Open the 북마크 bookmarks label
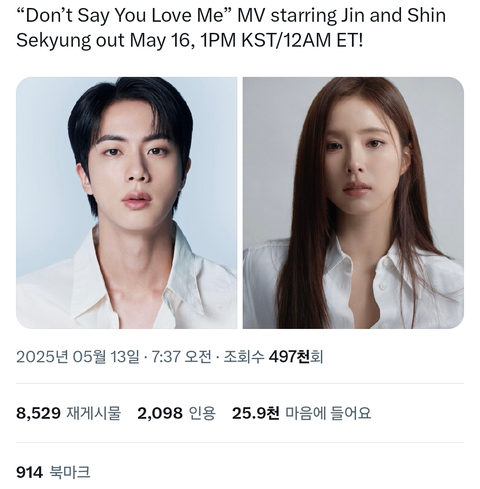 pyautogui.click(x=70, y=472)
